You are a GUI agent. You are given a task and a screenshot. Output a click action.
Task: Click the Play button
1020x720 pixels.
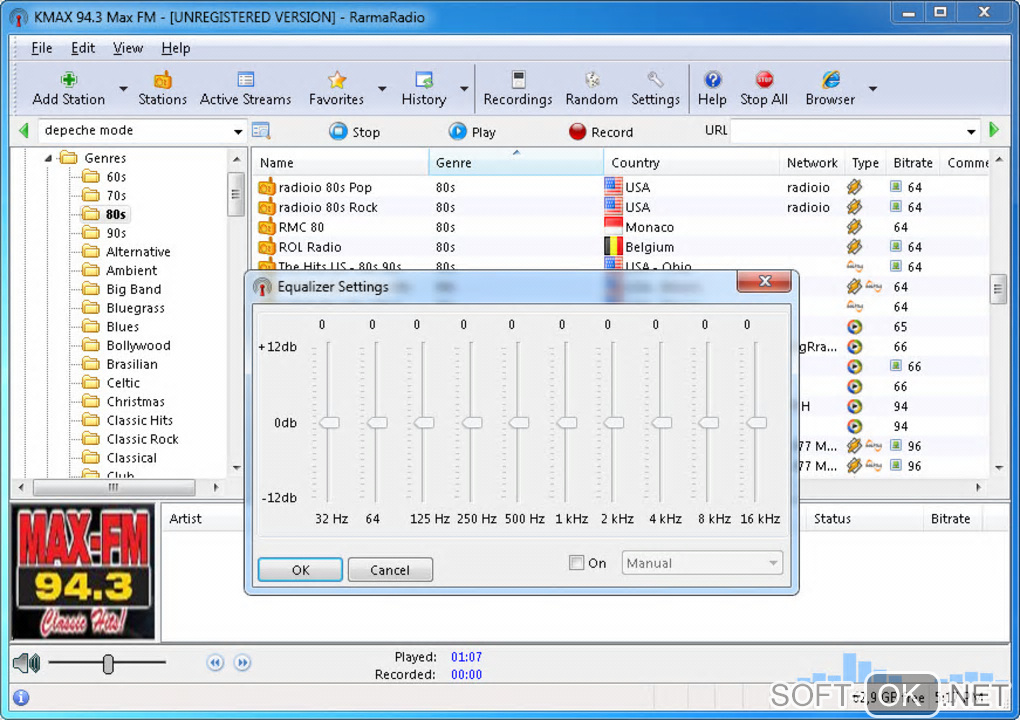point(472,132)
